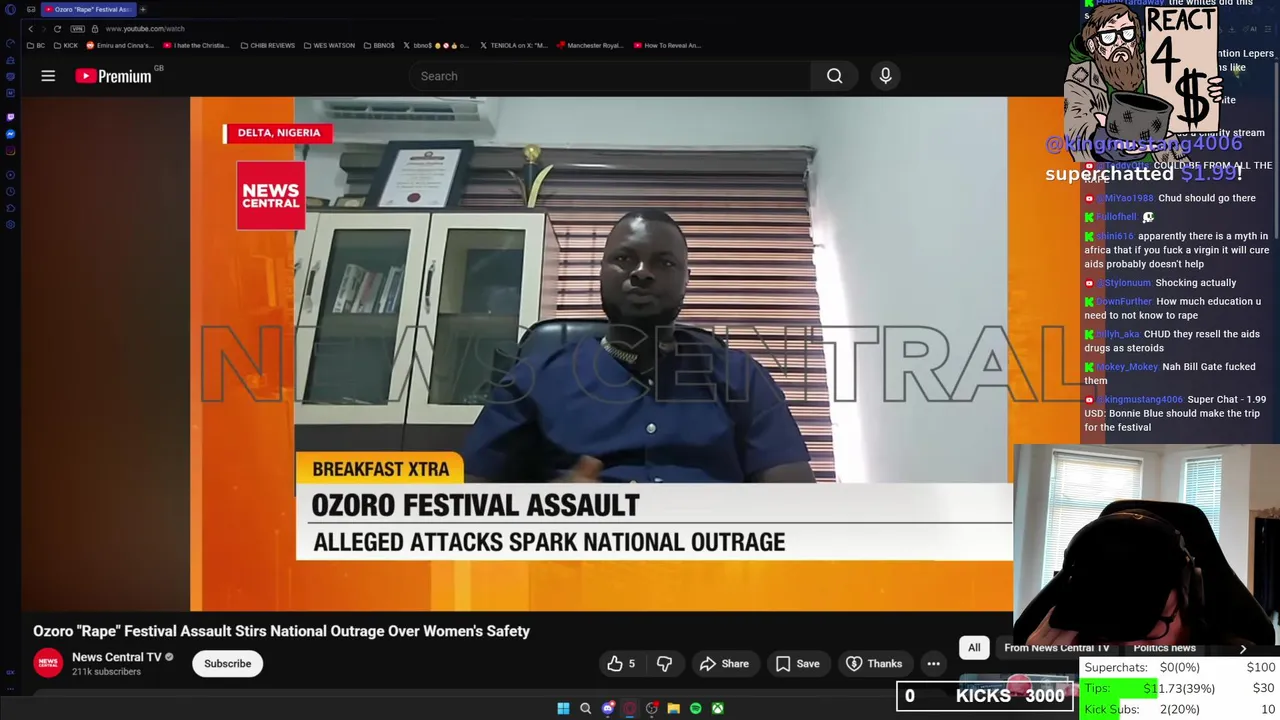Open Twitch panel in browser sidebar
The width and height of the screenshot is (1280, 720).
tap(10, 117)
